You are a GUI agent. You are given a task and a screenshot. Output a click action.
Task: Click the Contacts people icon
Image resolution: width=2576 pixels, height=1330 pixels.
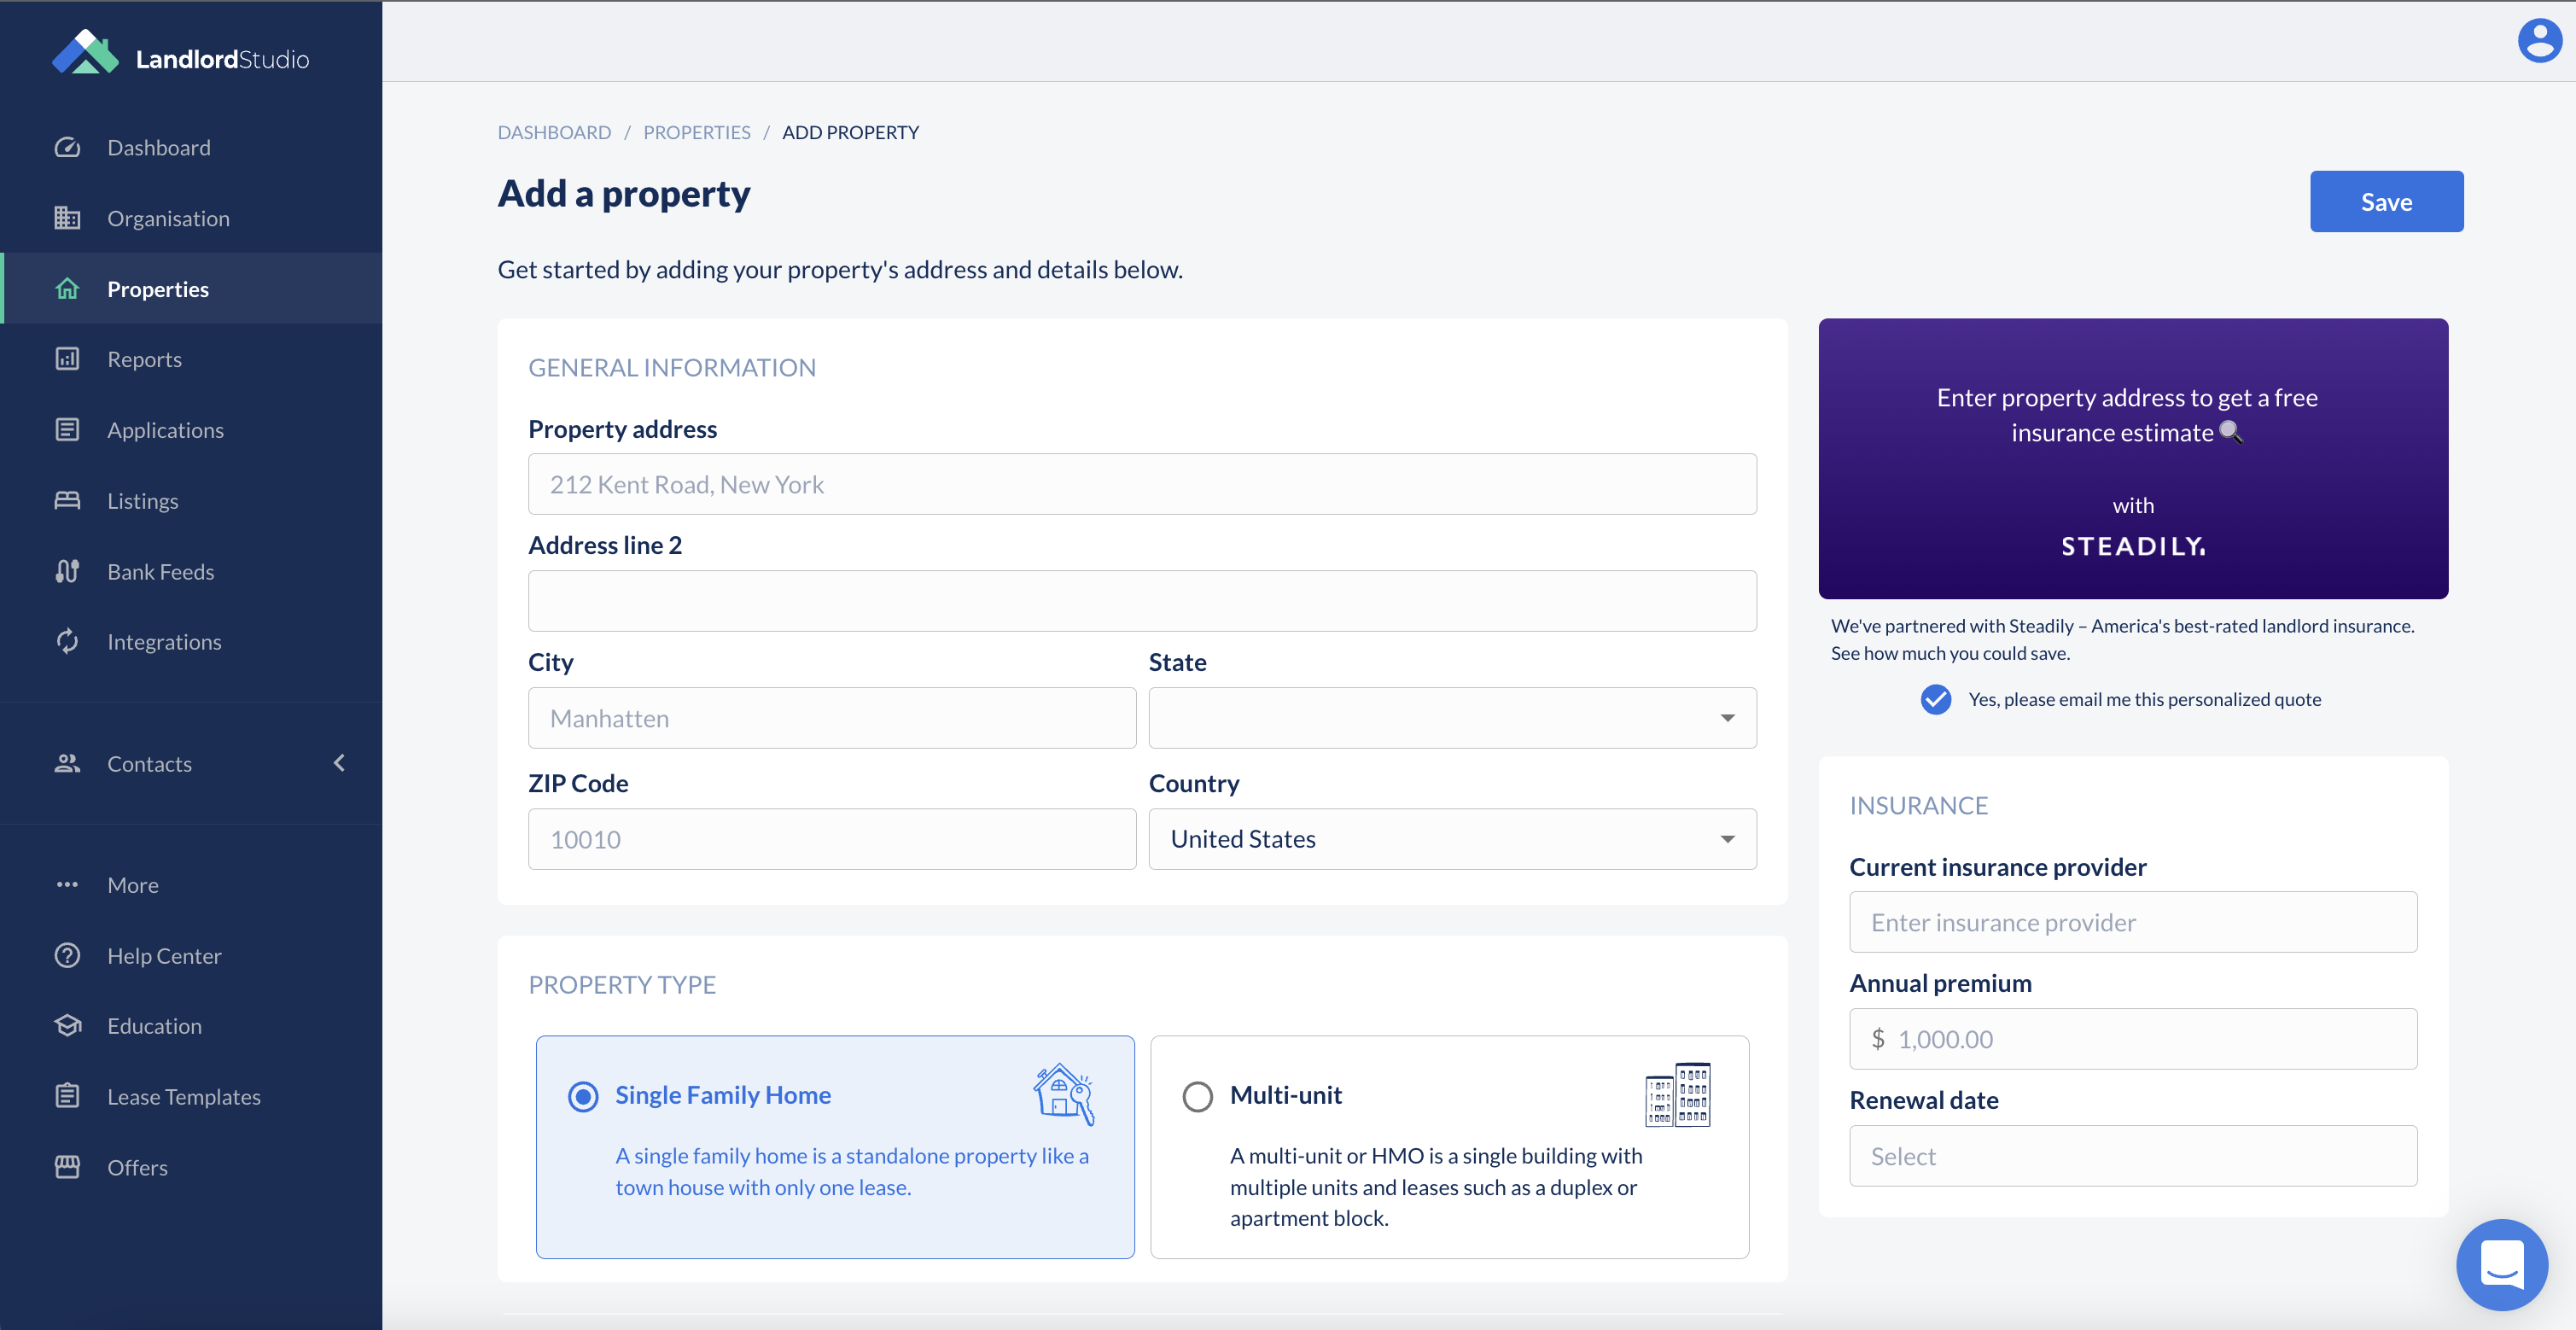tap(67, 764)
